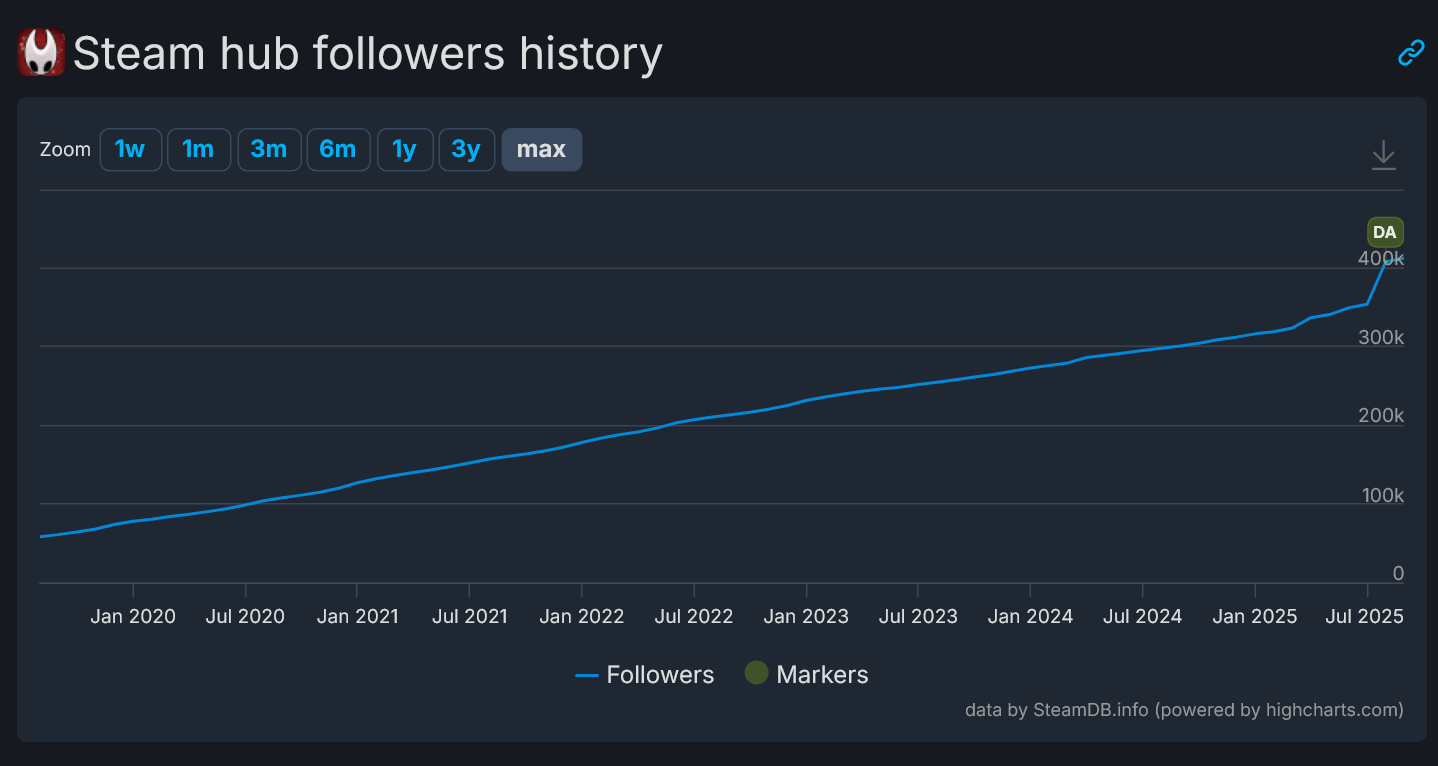Screen dimensions: 1438x766
Task: Select the max zoom range
Action: point(541,150)
